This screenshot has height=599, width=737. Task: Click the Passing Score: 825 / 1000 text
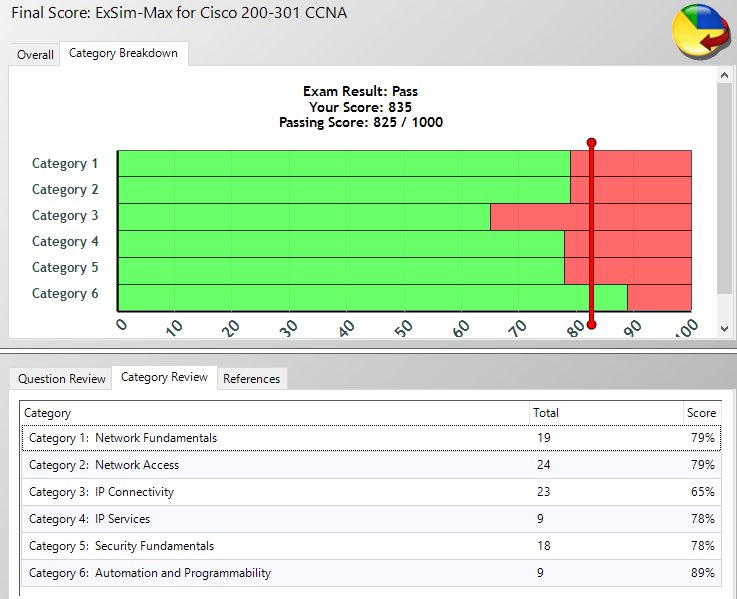(x=361, y=123)
